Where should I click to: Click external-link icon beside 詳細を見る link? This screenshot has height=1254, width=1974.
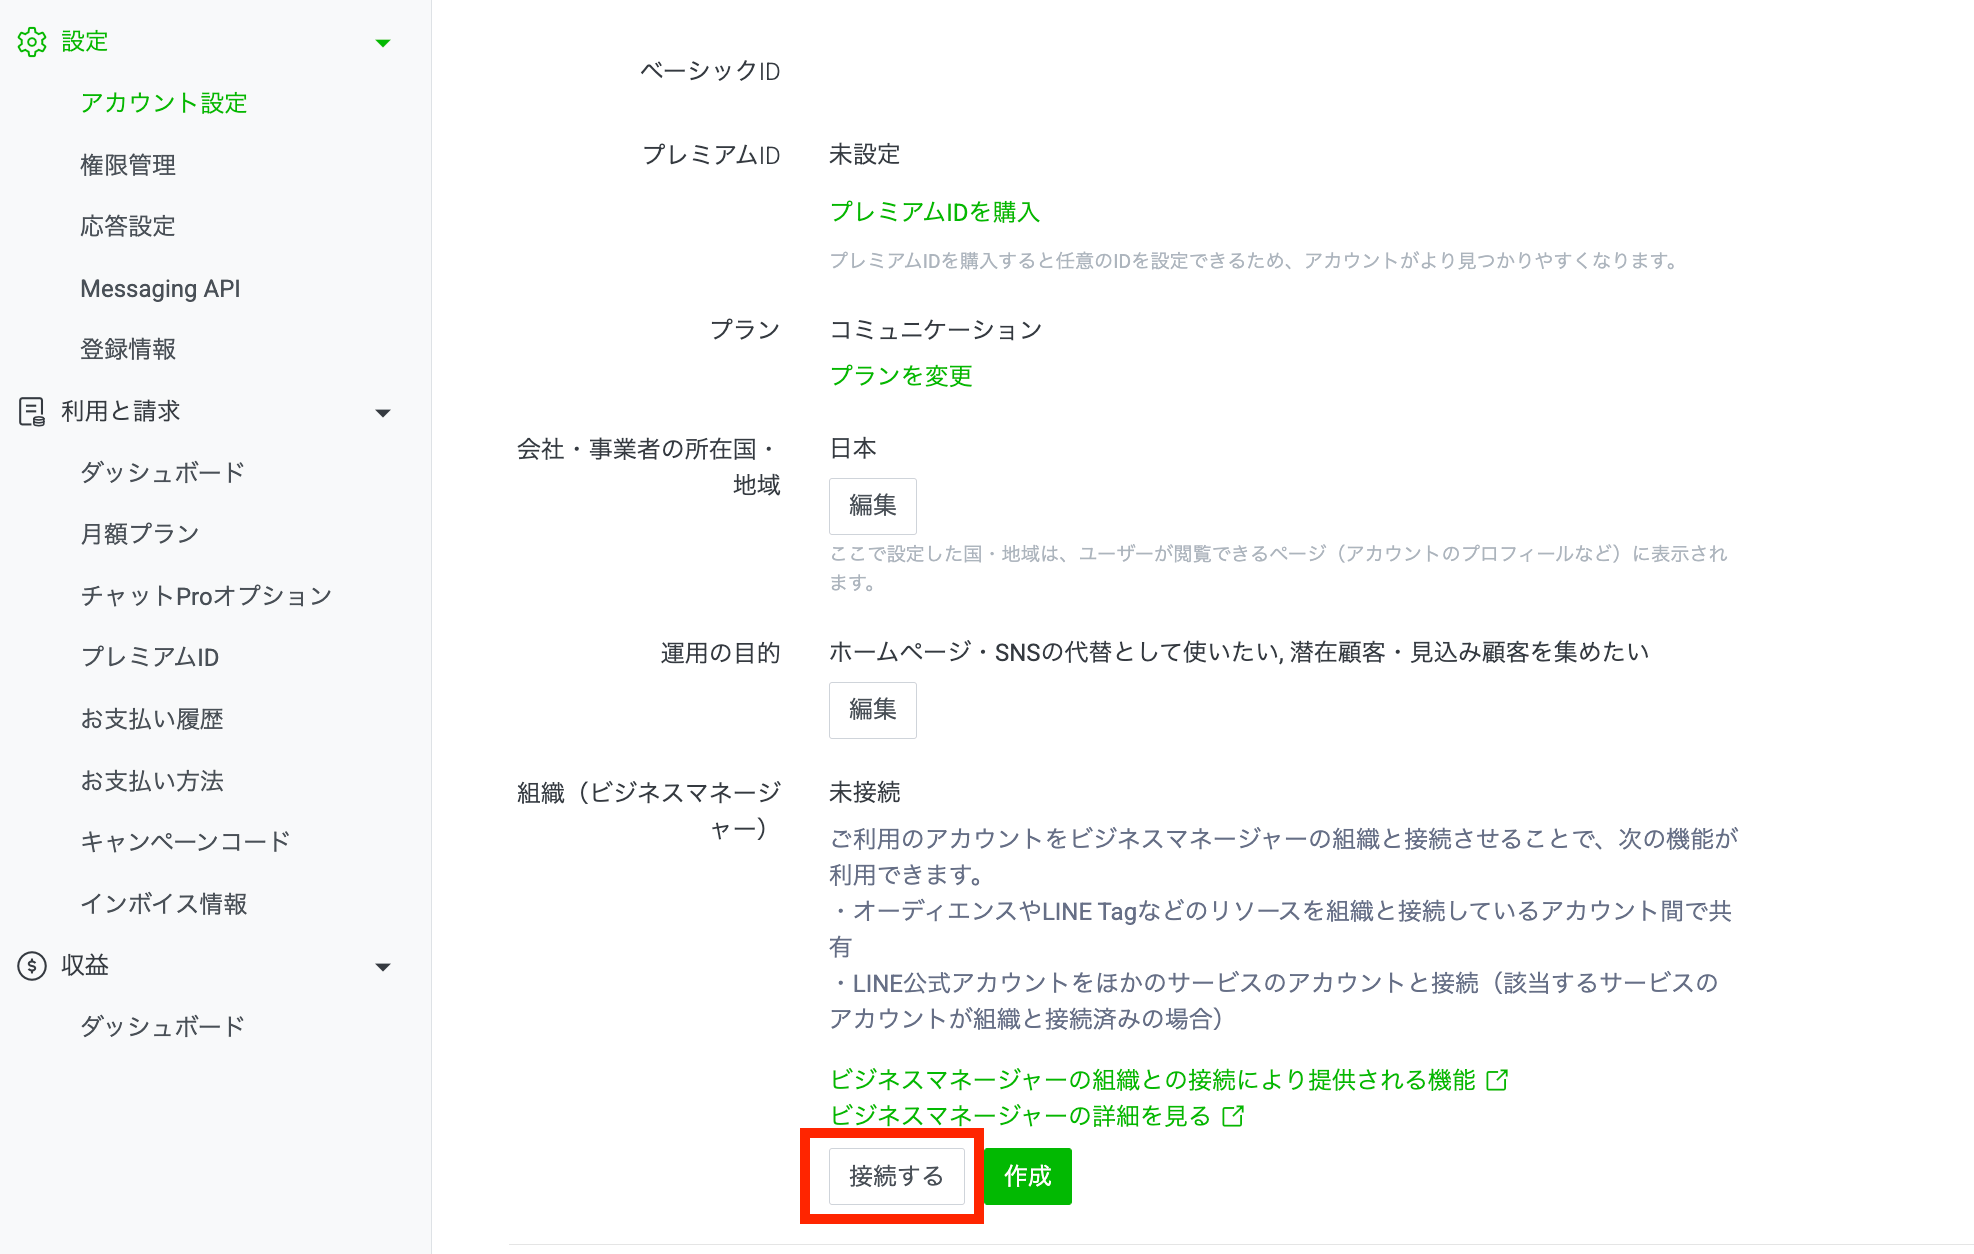point(1233,1116)
